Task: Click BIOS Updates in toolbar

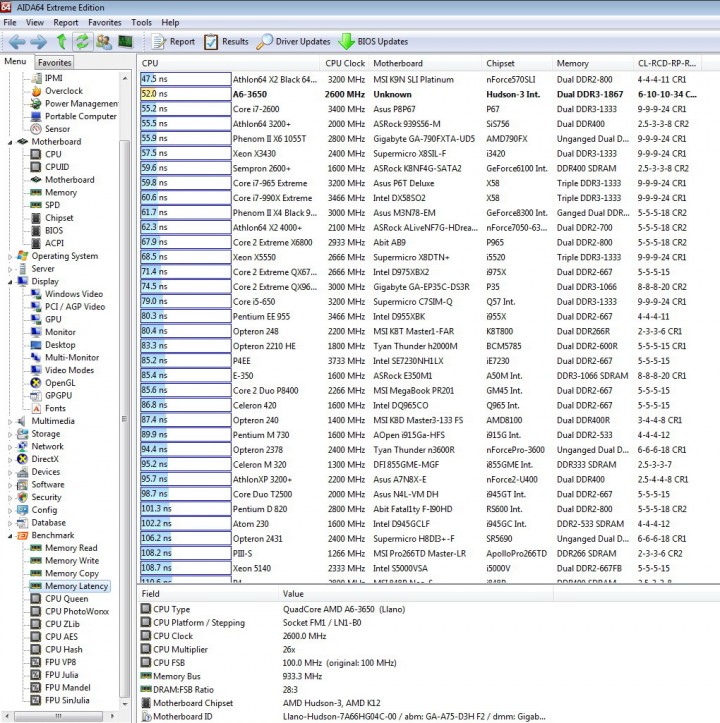Action: 373,42
